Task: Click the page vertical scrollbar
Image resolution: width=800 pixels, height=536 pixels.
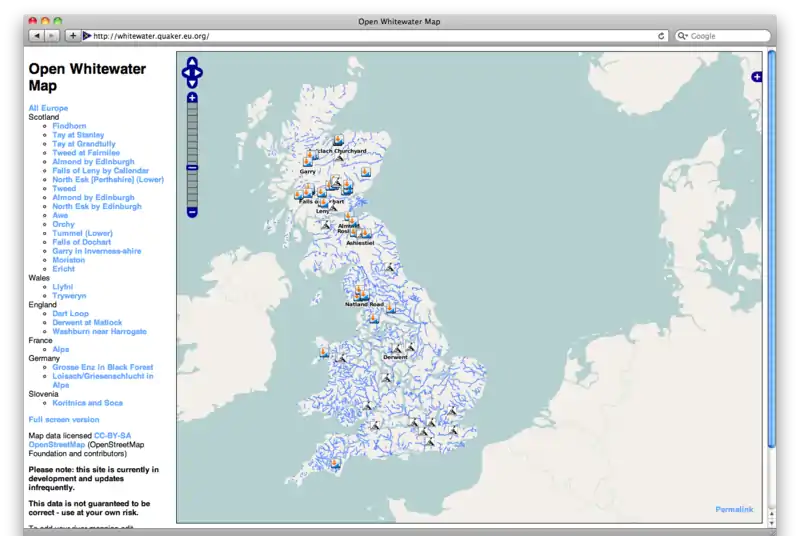Action: [x=771, y=250]
